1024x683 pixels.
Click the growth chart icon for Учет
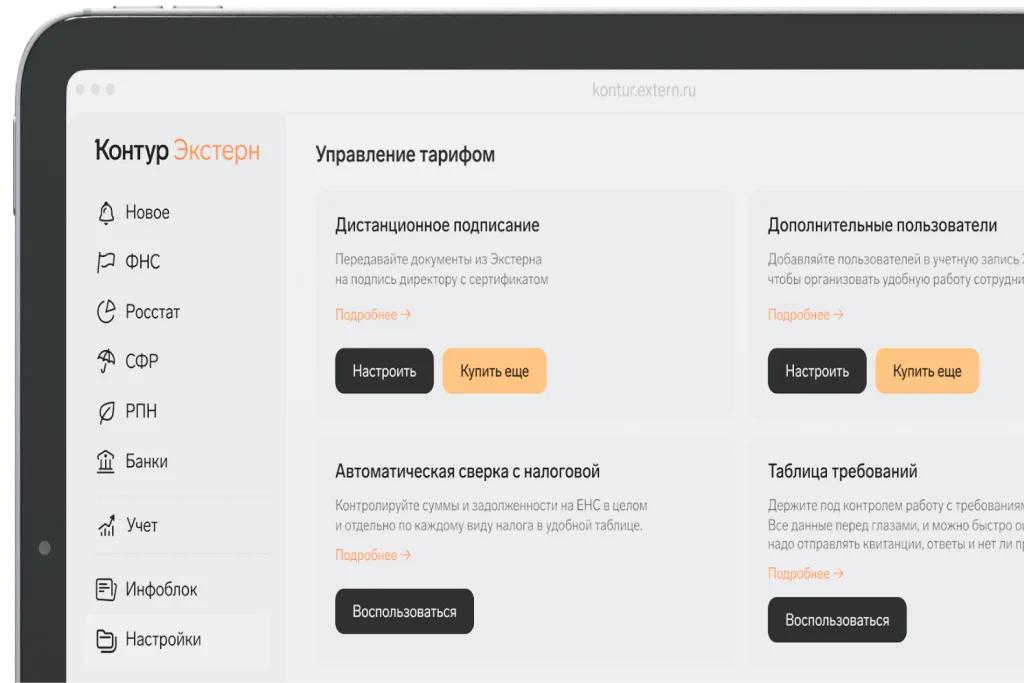coord(106,525)
